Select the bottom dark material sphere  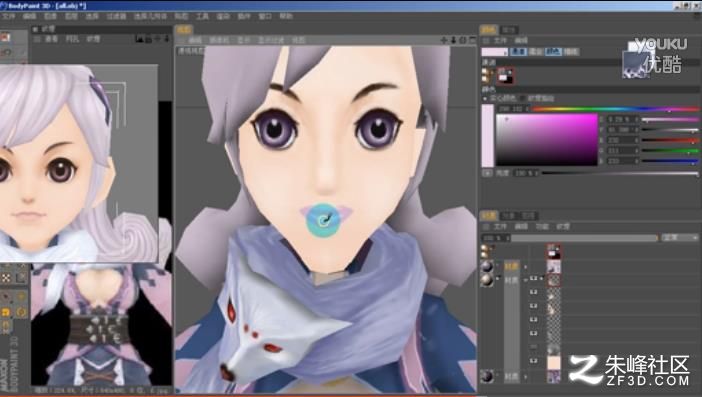488,376
